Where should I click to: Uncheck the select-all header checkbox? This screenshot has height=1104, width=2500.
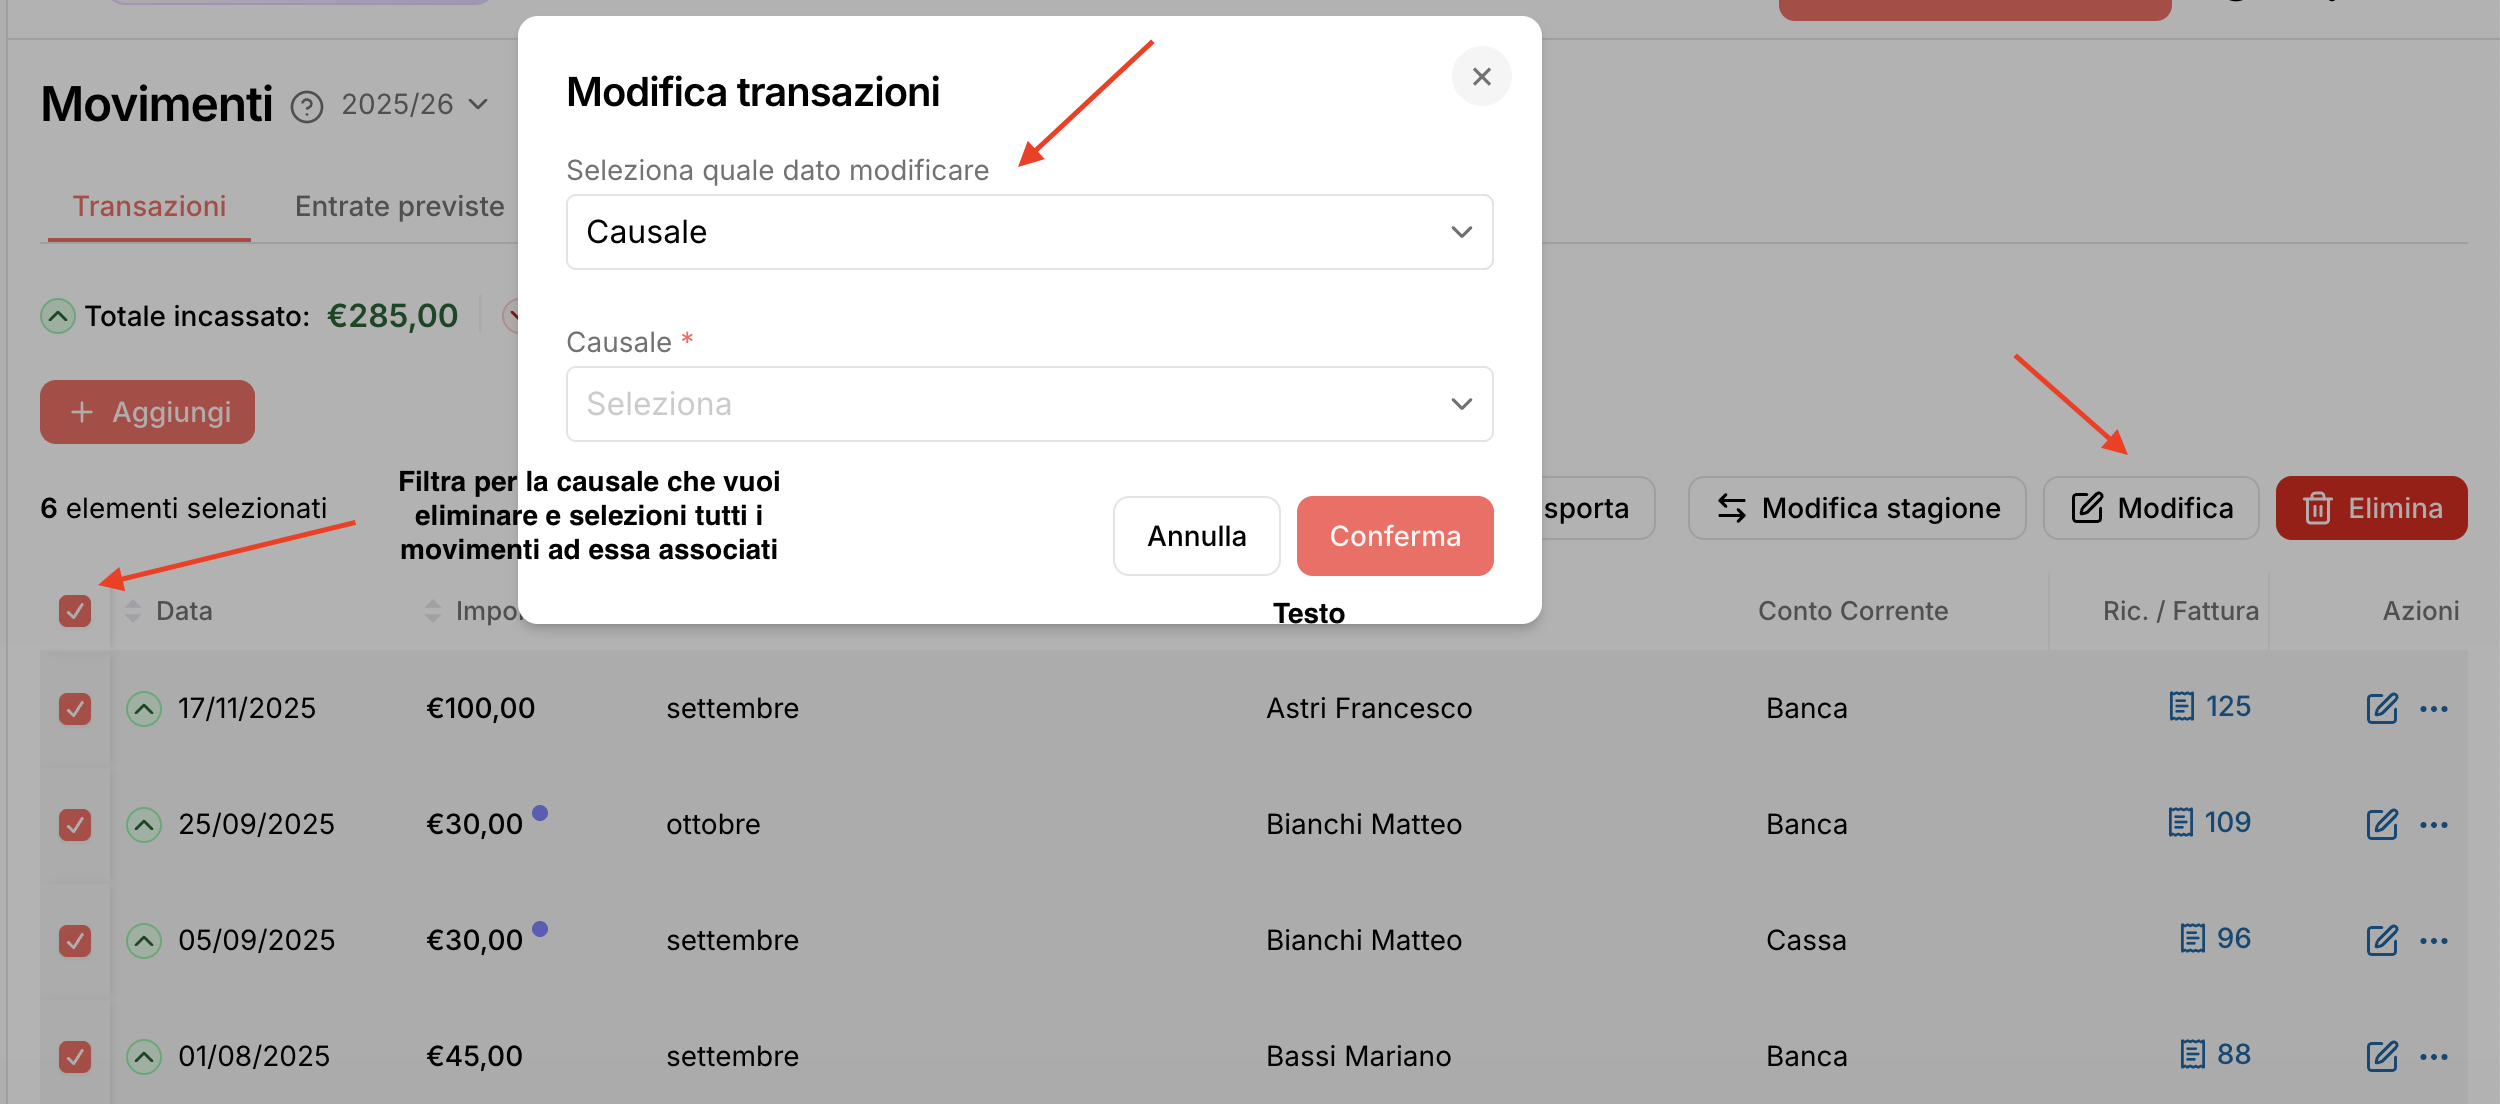(x=75, y=610)
